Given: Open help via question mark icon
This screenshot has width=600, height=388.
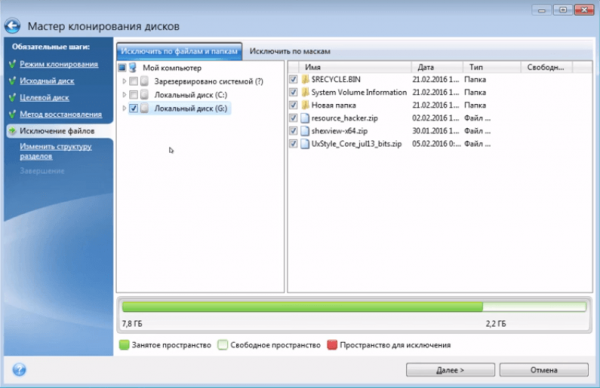Looking at the screenshot, I should pyautogui.click(x=19, y=370).
